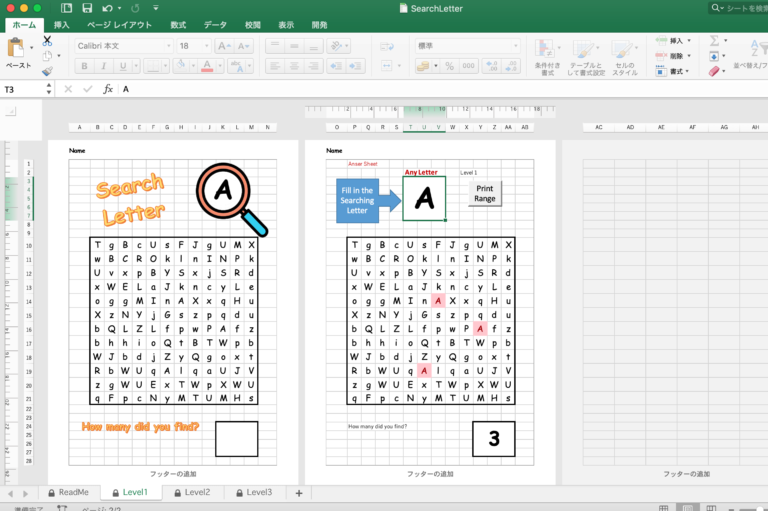The height and width of the screenshot is (511, 768).
Task: Align text to top
Action: (x=275, y=46)
